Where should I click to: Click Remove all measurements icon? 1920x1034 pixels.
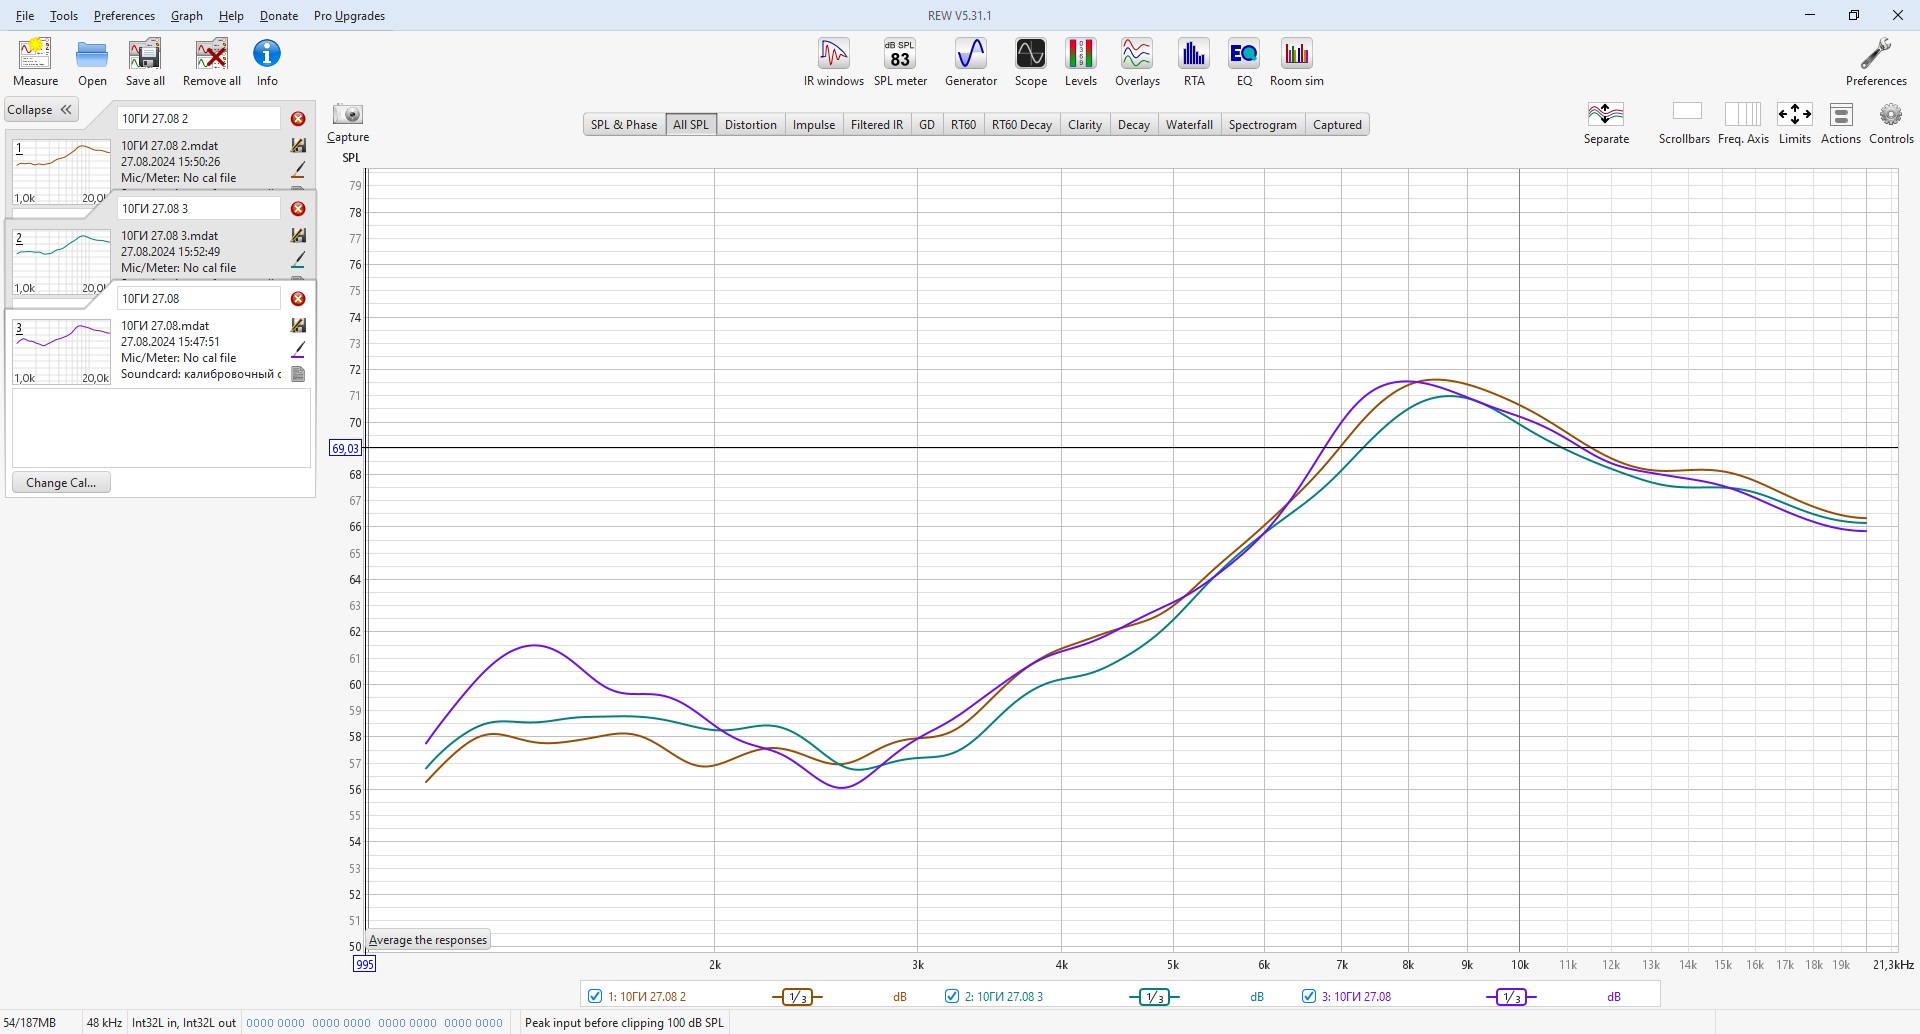pyautogui.click(x=212, y=62)
